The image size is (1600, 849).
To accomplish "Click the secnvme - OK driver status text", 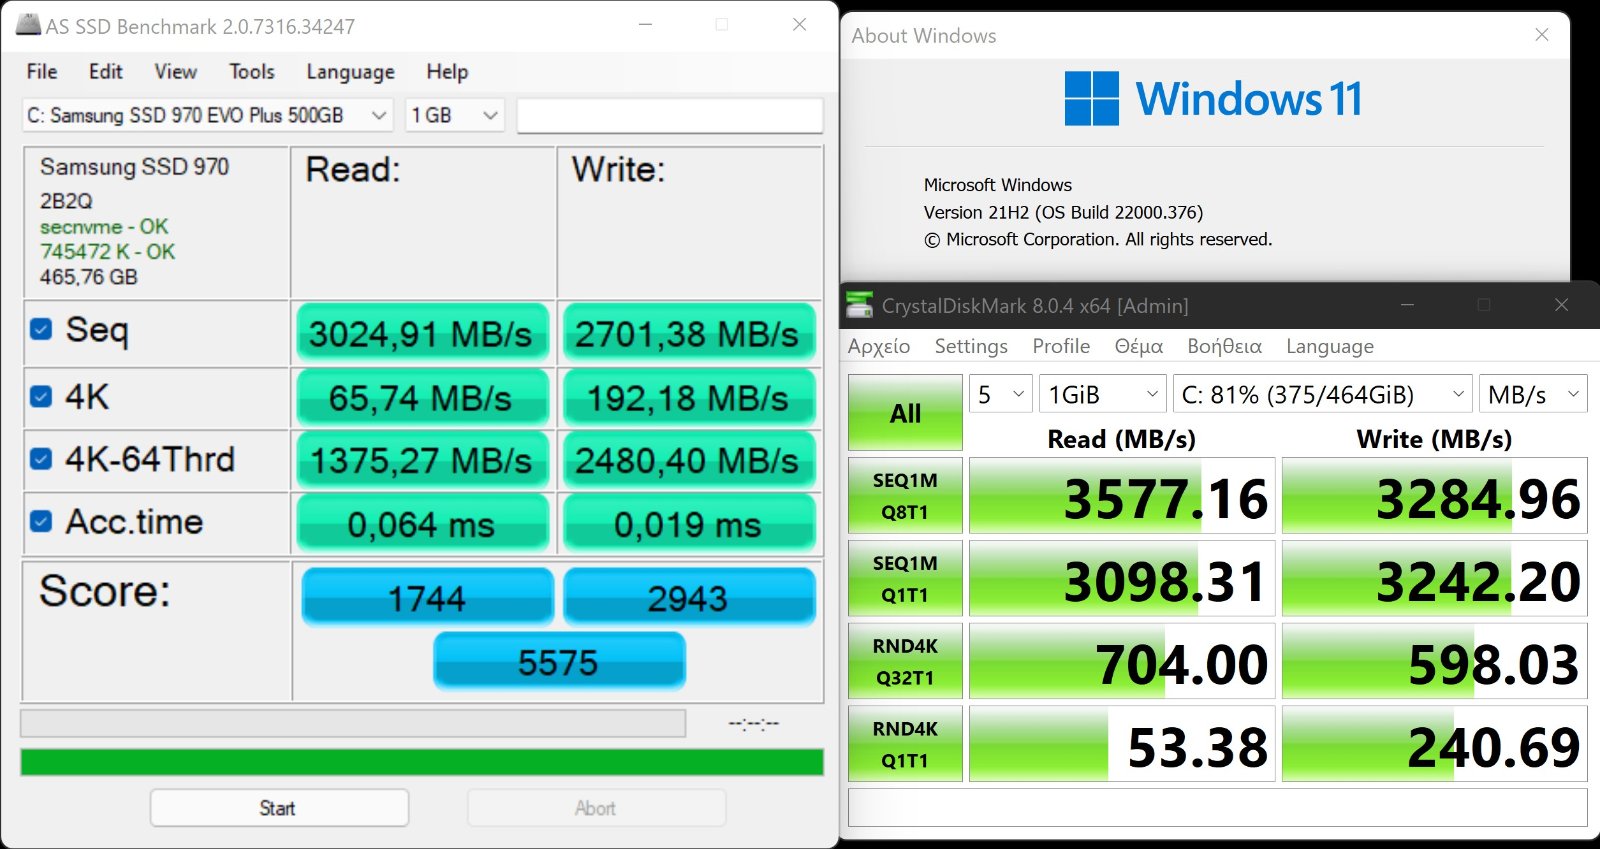I will 104,226.
